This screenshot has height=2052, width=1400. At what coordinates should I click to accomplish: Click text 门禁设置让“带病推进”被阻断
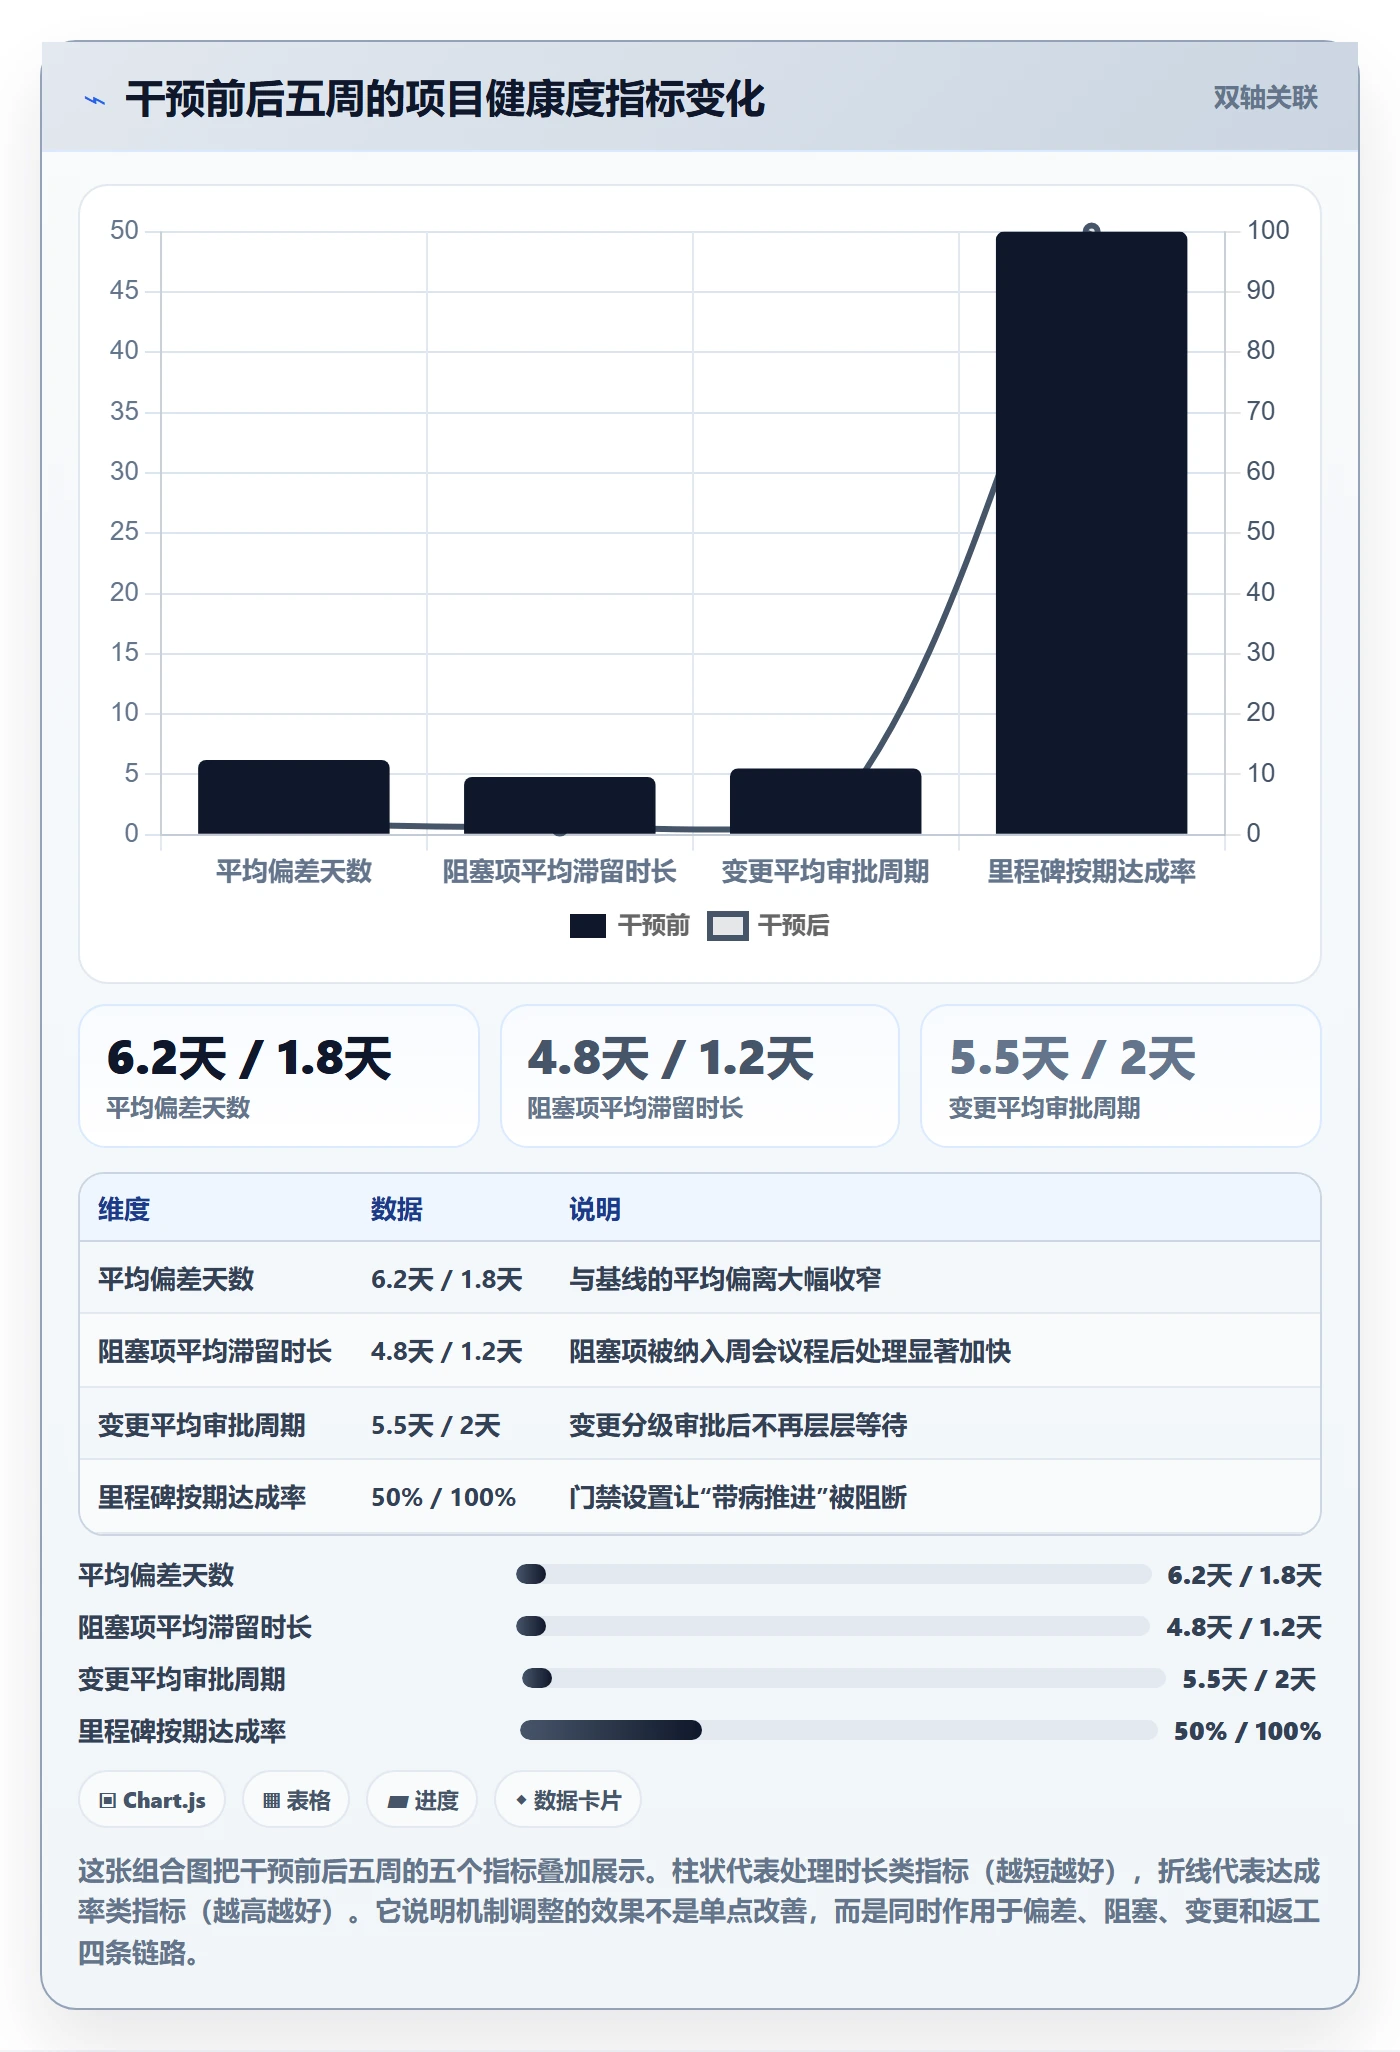(738, 1497)
